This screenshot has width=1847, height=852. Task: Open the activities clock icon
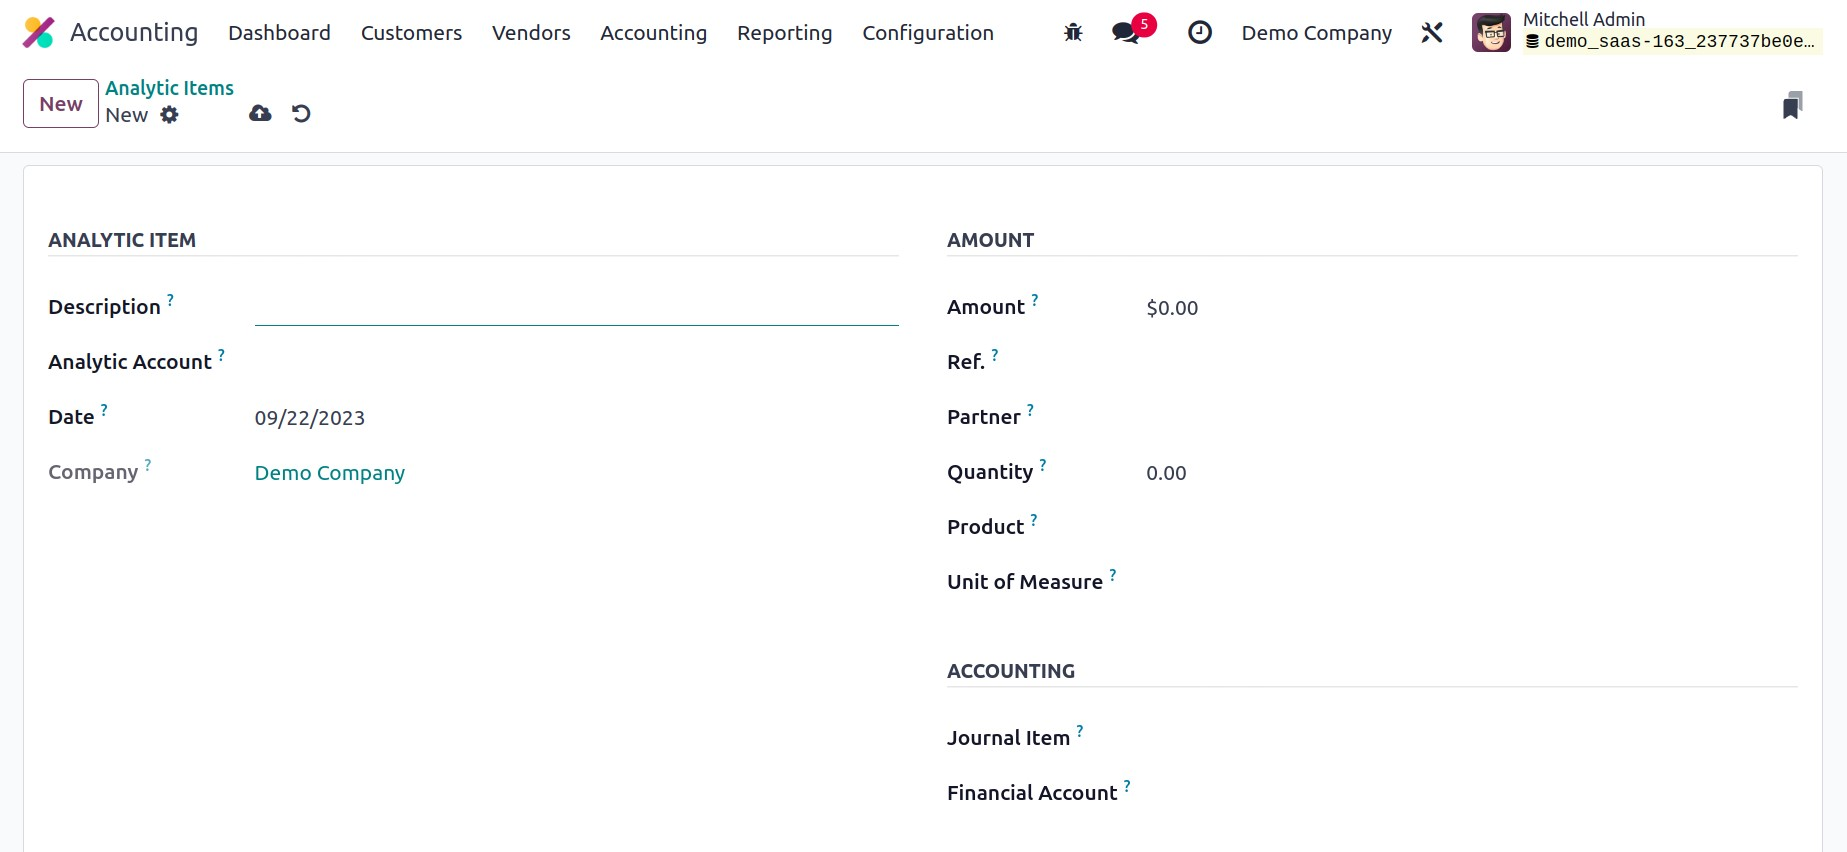[x=1199, y=33]
